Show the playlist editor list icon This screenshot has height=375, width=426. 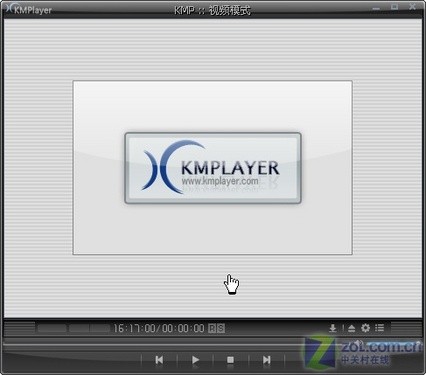point(380,328)
